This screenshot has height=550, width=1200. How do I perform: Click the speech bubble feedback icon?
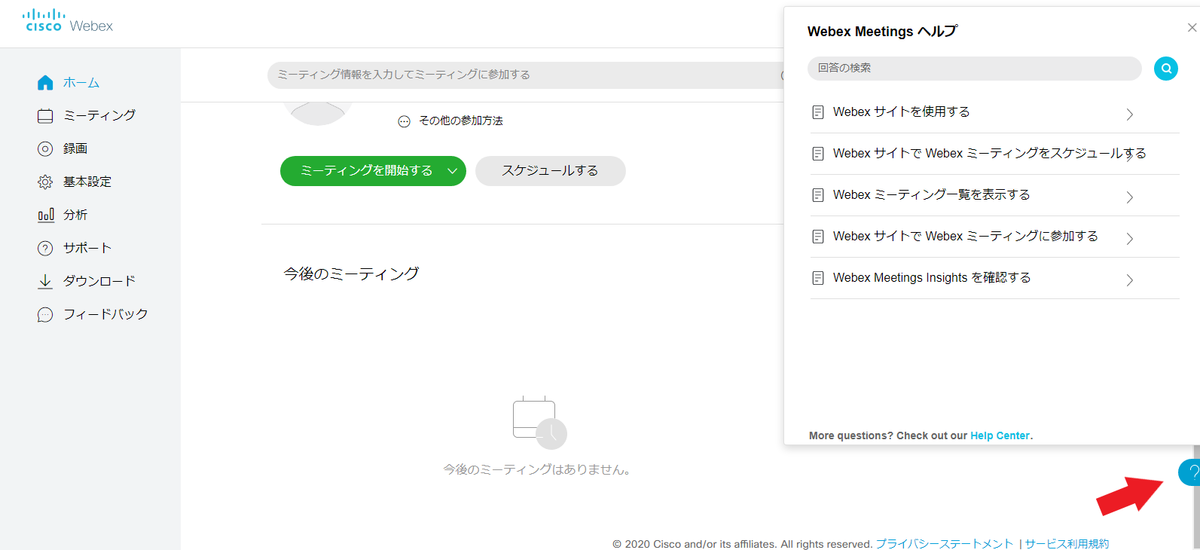click(45, 314)
